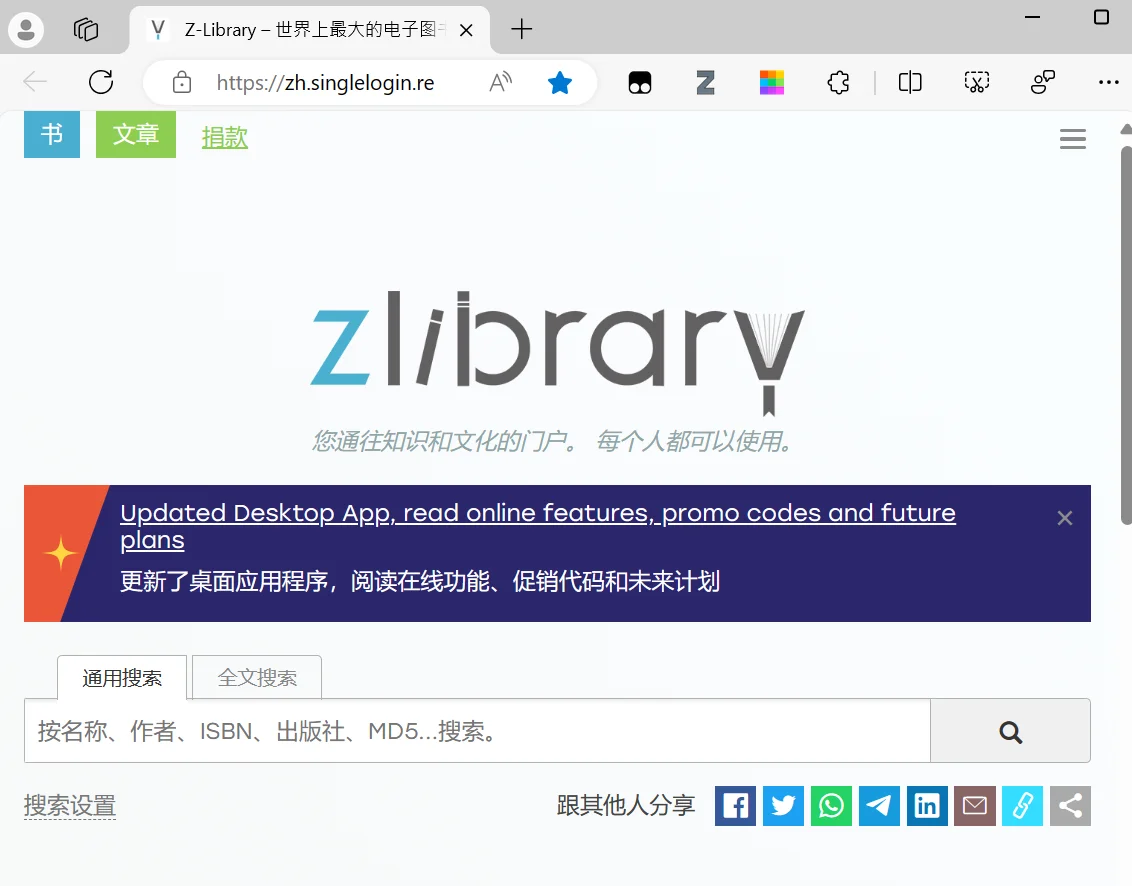Open browser Settings and more menu
The height and width of the screenshot is (886, 1132).
(x=1108, y=82)
